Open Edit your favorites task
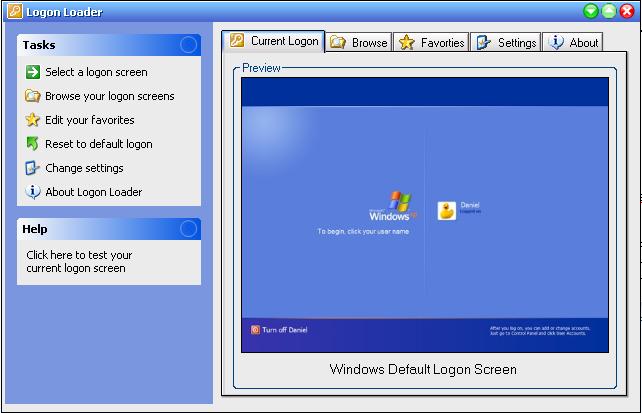 pos(90,120)
